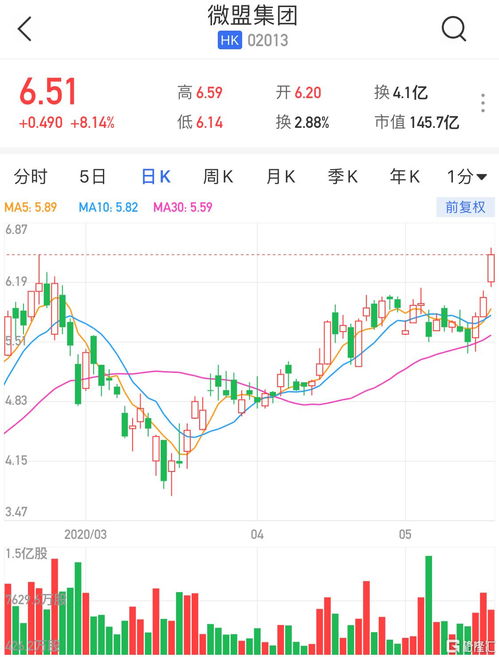Click the current price 6.51
Screen dimensions: 499x657
48,91
